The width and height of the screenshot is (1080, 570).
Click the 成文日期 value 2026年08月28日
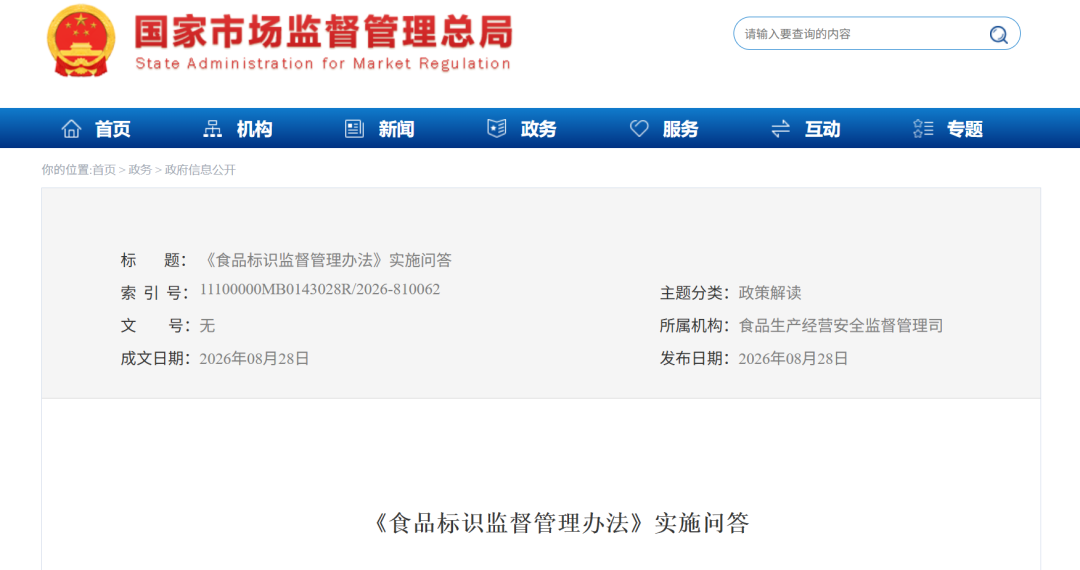point(254,359)
